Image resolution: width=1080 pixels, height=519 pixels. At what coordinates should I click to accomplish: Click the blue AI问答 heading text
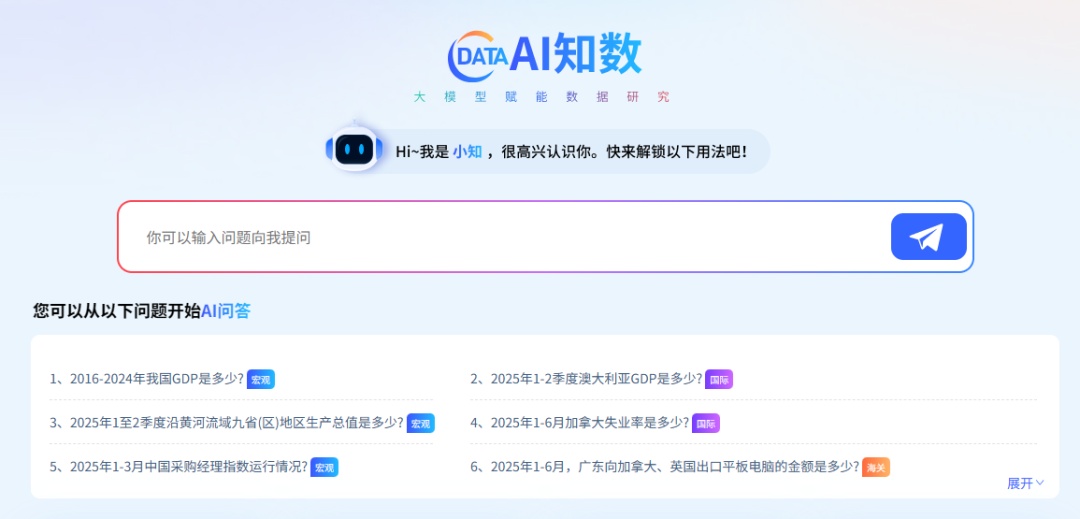pos(226,311)
